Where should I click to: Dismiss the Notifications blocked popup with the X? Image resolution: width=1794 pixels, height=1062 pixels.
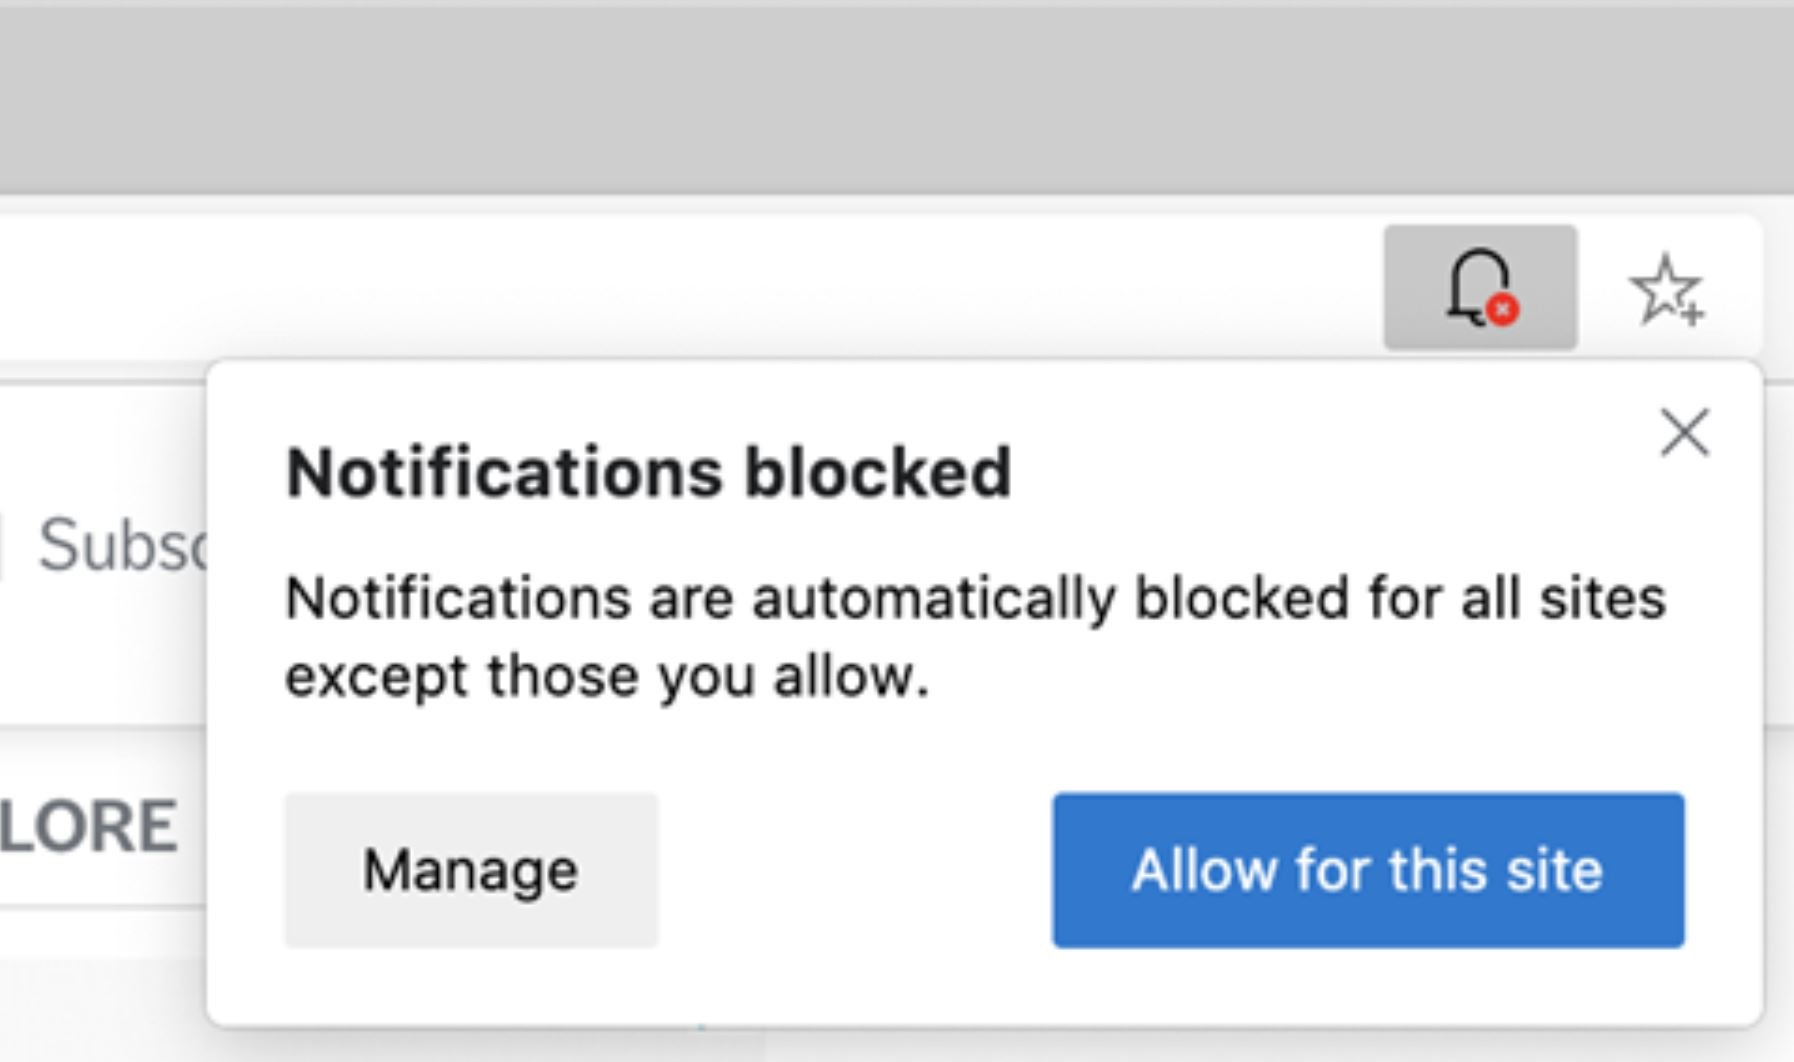[1684, 432]
